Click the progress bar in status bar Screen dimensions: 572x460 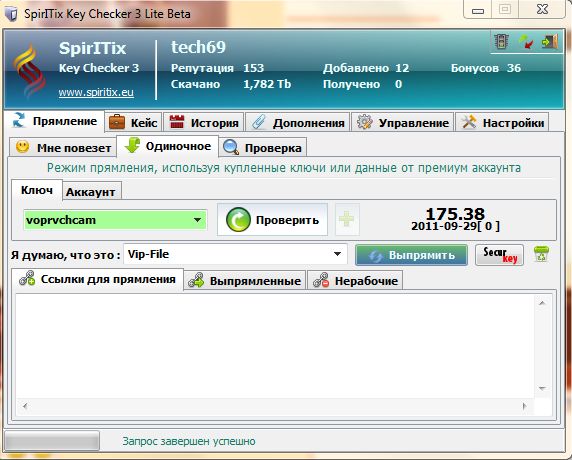click(x=52, y=441)
